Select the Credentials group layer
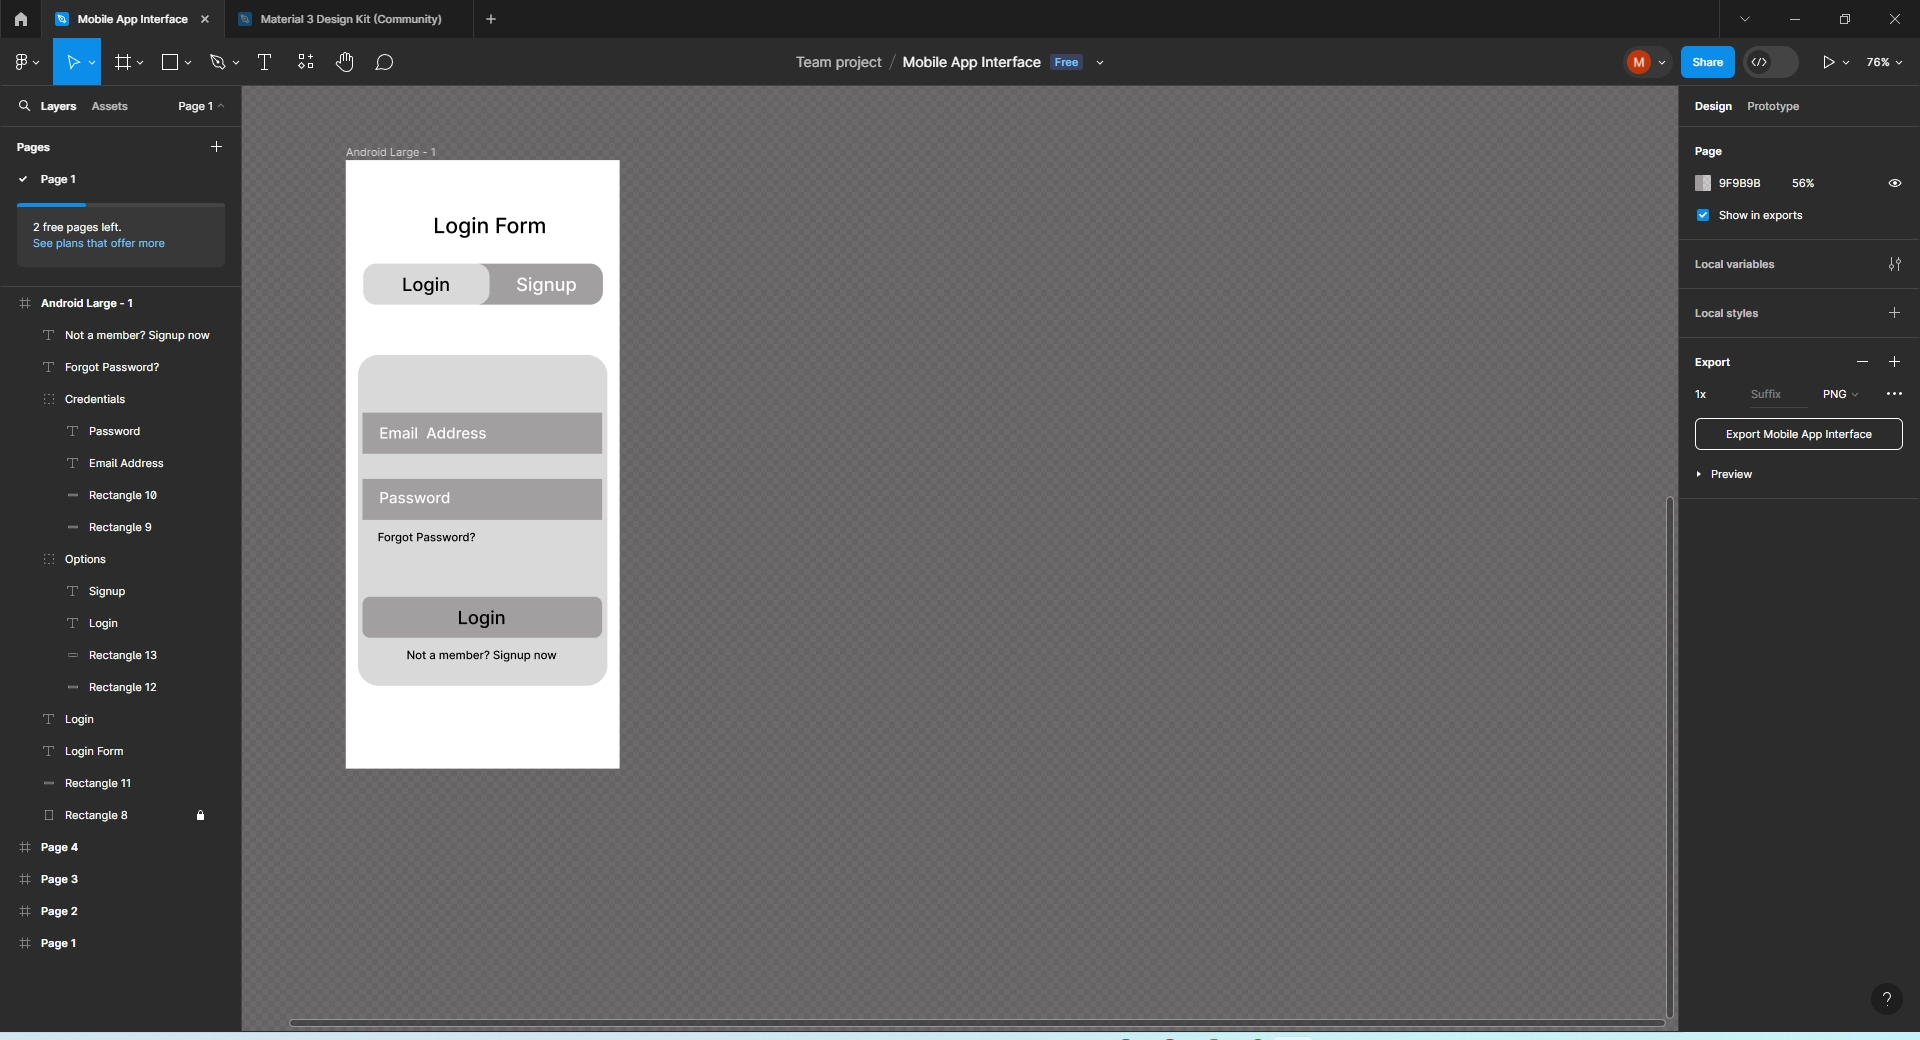Image resolution: width=1920 pixels, height=1040 pixels. (120, 399)
